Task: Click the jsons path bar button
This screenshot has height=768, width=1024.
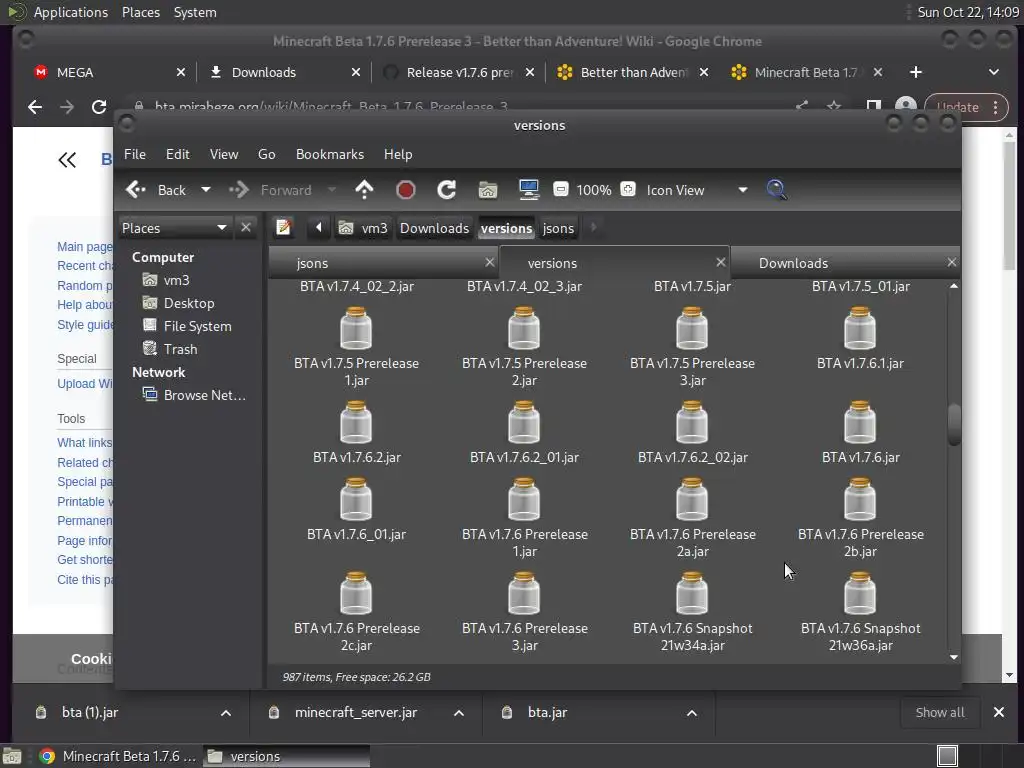Action: [558, 228]
